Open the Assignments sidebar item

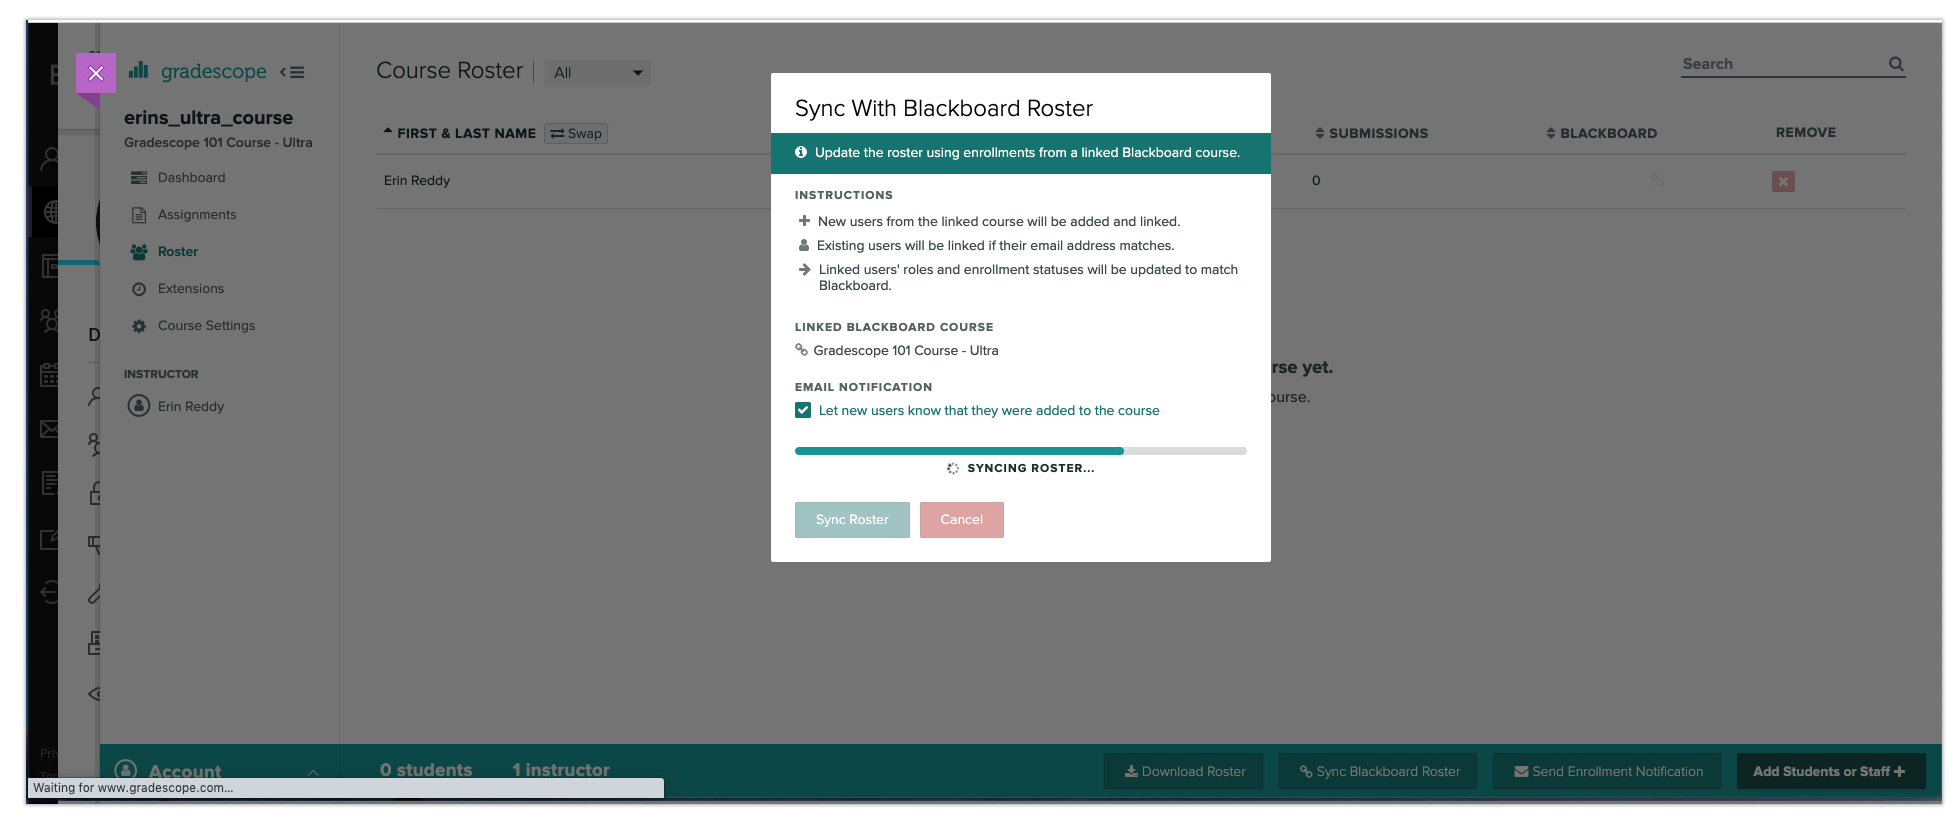[x=197, y=214]
